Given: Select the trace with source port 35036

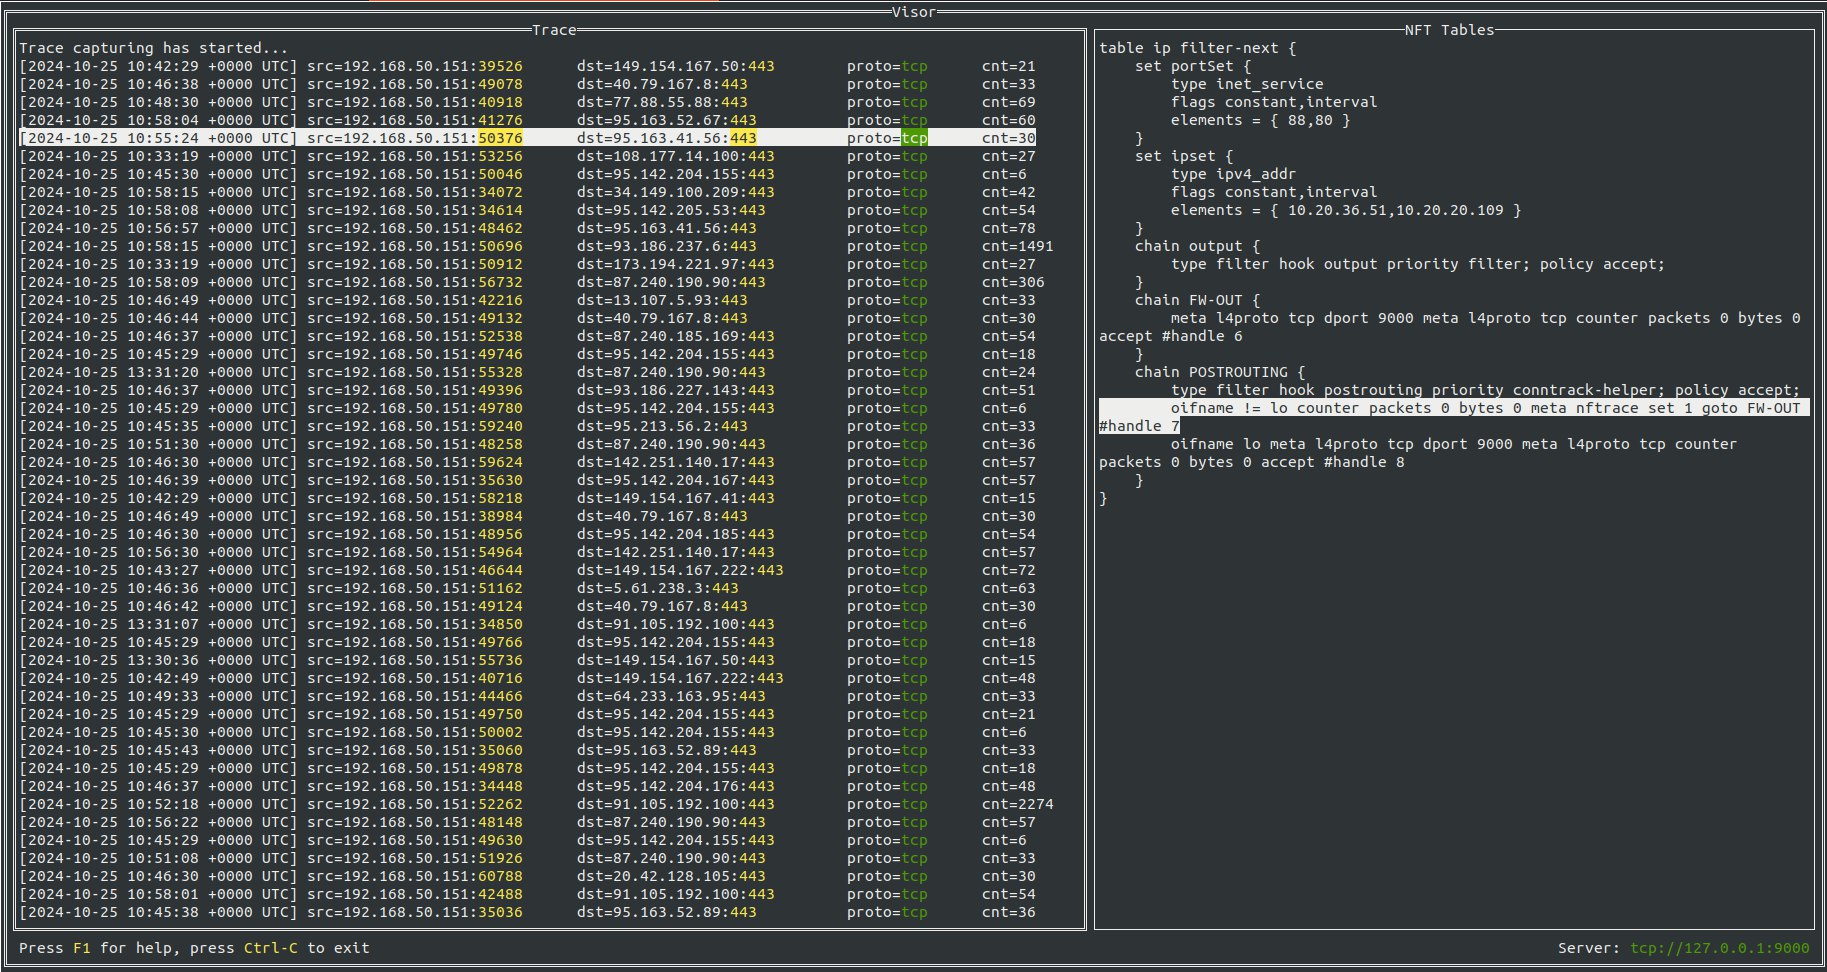Looking at the screenshot, I should 528,912.
